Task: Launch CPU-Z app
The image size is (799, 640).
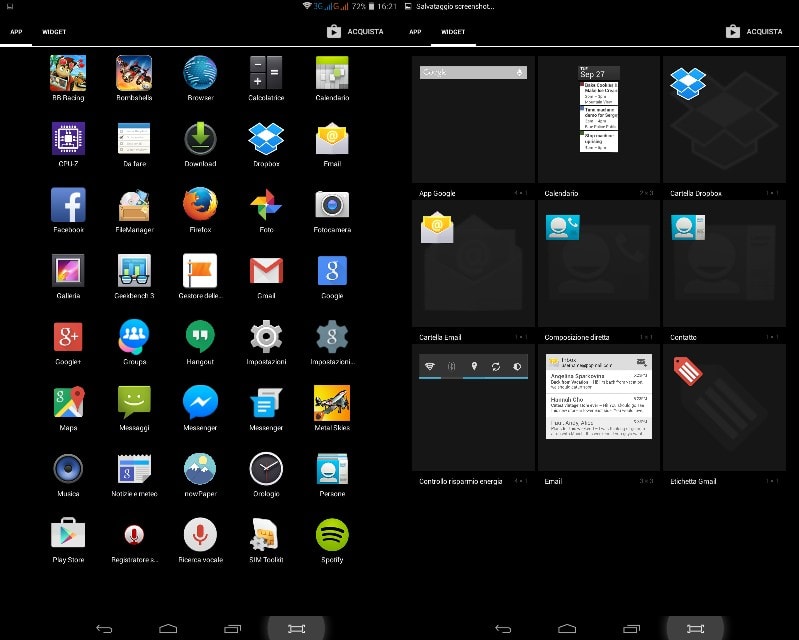Action: click(x=68, y=139)
